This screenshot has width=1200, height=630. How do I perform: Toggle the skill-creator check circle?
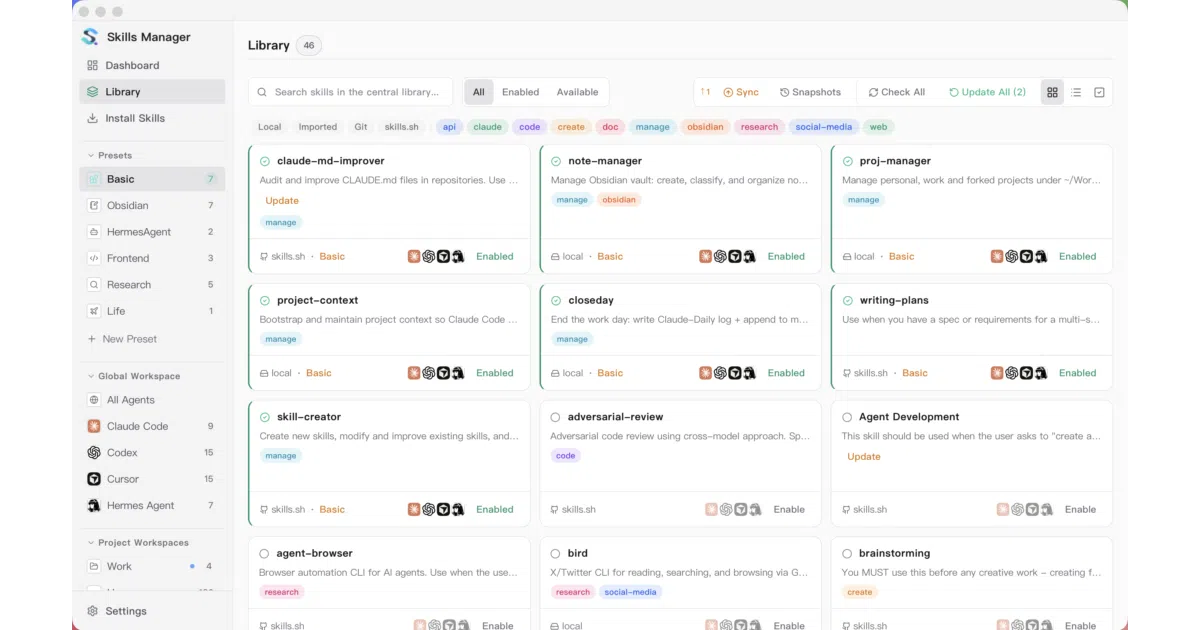265,417
